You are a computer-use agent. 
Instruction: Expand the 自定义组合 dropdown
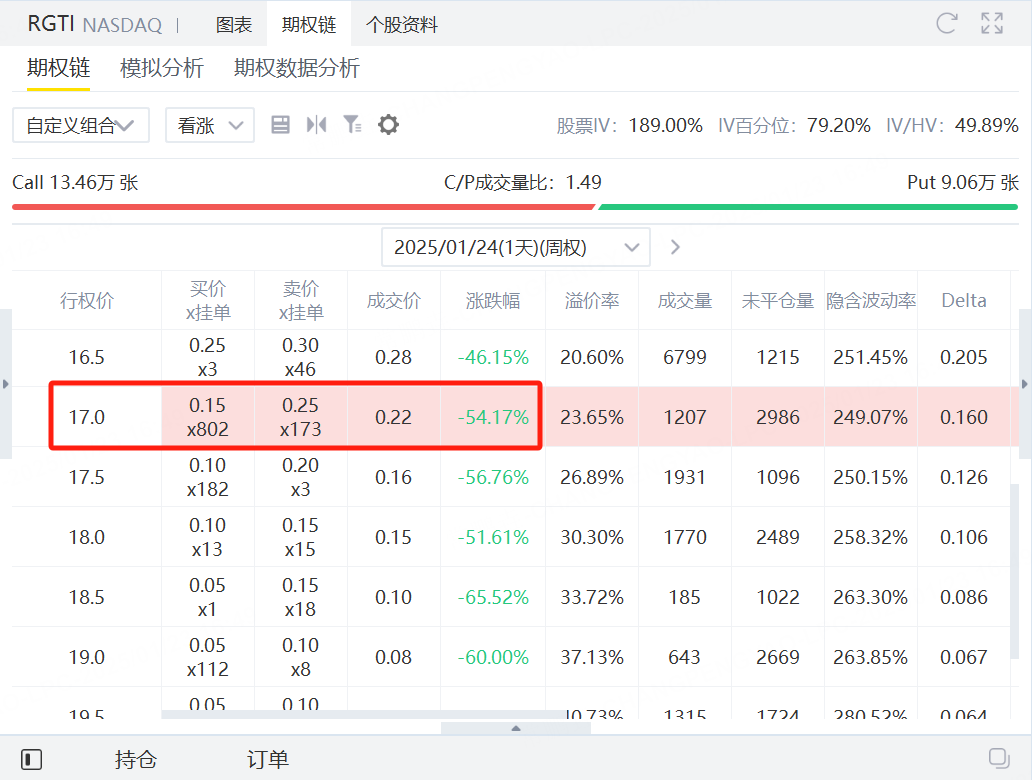[x=81, y=125]
